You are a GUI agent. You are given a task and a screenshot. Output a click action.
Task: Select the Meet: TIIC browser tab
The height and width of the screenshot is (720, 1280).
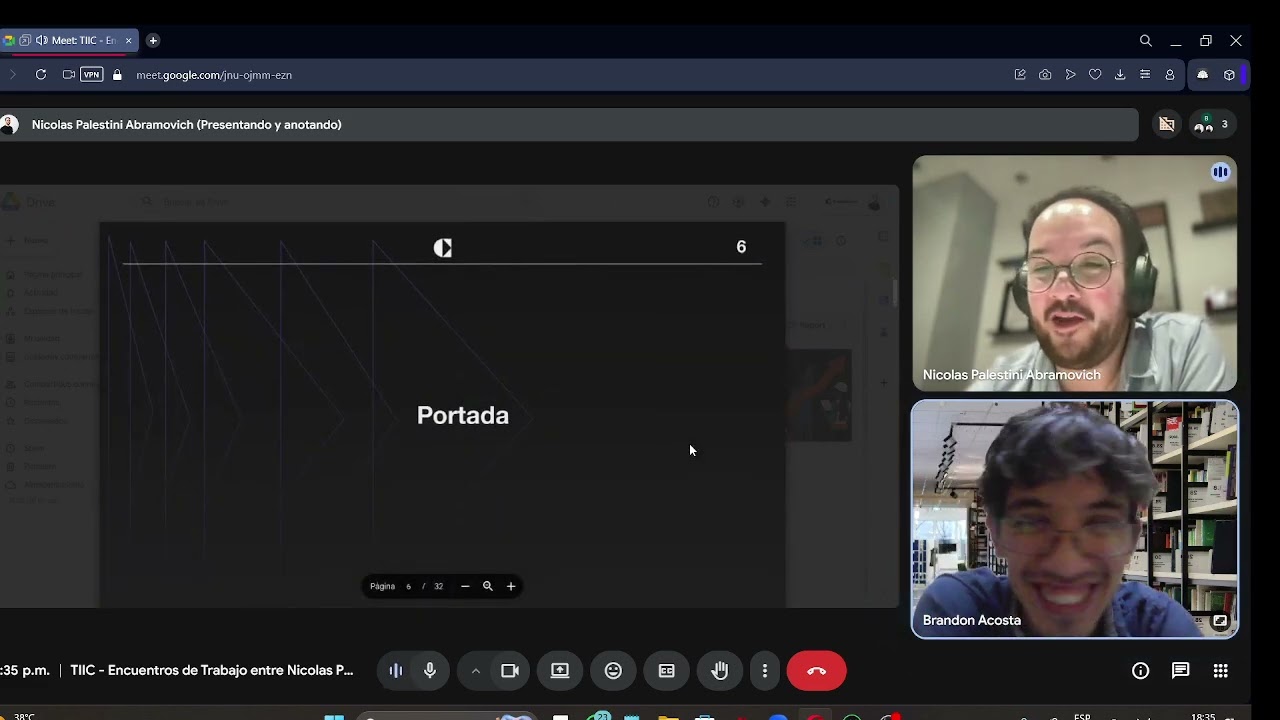click(70, 41)
